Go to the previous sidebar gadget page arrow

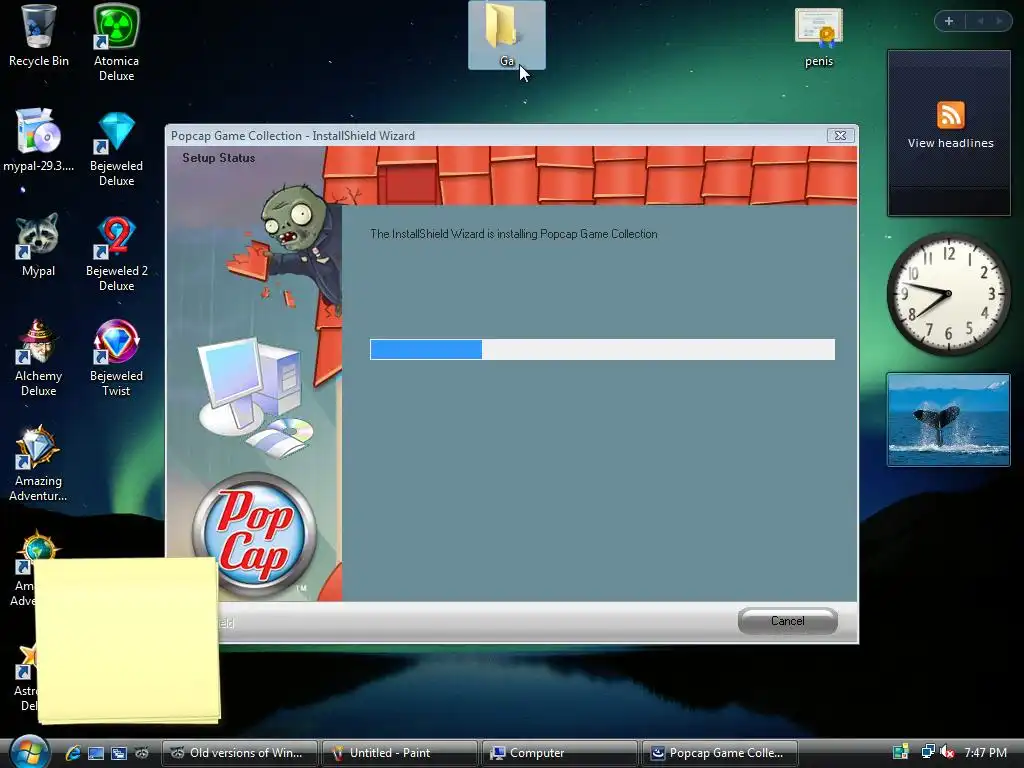pos(980,21)
